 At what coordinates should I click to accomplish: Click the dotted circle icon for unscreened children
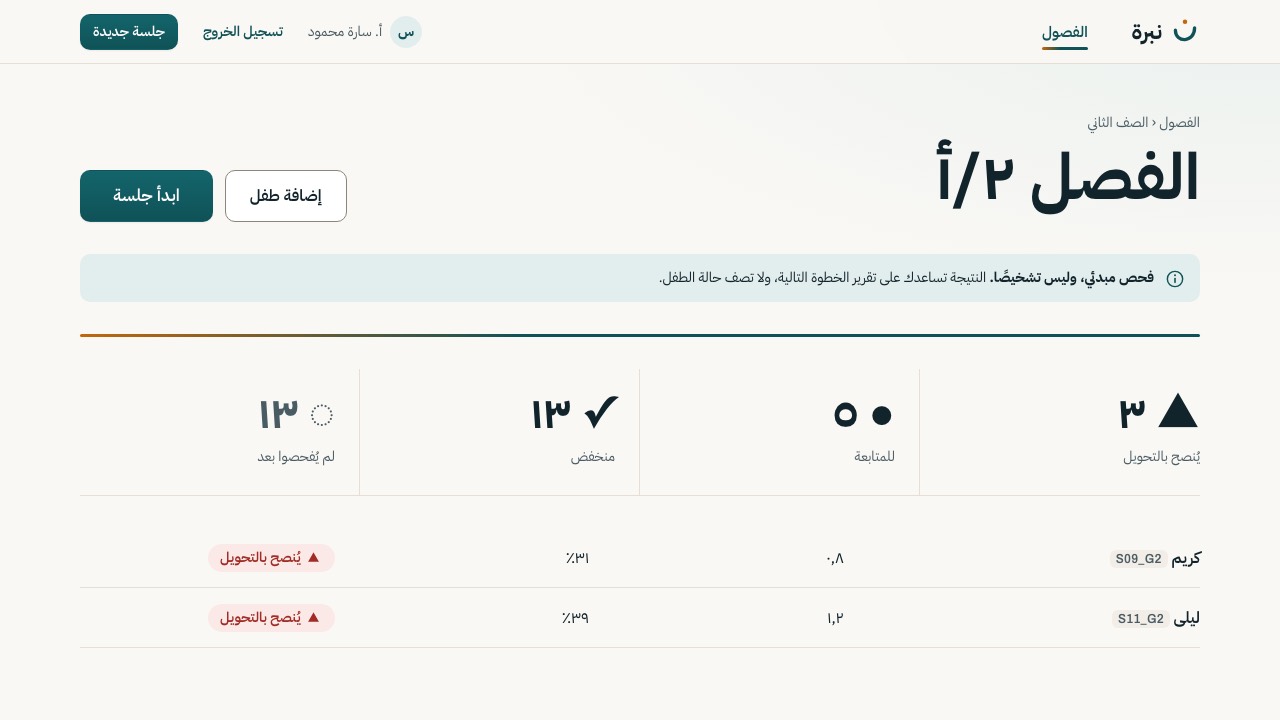(x=322, y=415)
